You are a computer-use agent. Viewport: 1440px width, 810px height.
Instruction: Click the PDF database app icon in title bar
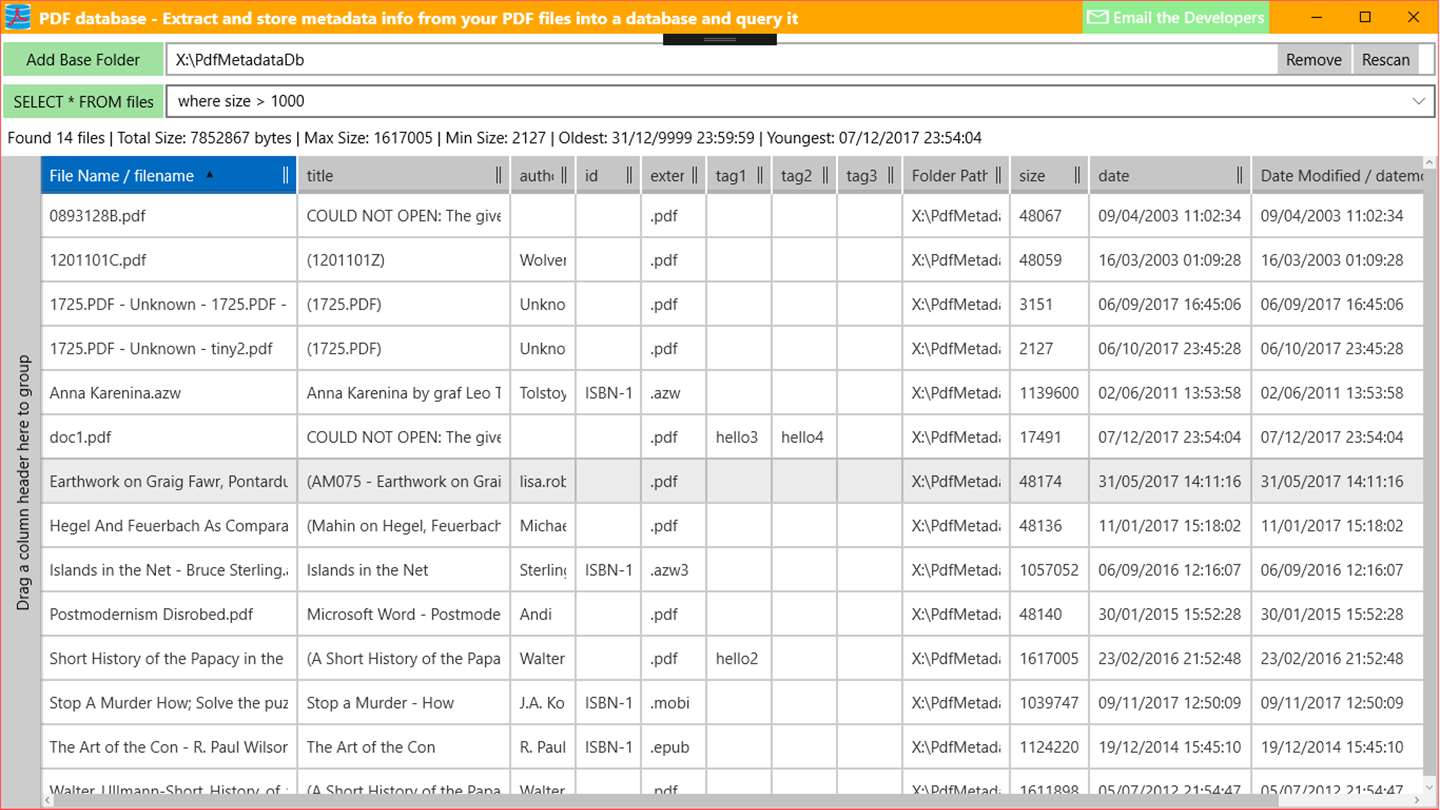[x=19, y=17]
